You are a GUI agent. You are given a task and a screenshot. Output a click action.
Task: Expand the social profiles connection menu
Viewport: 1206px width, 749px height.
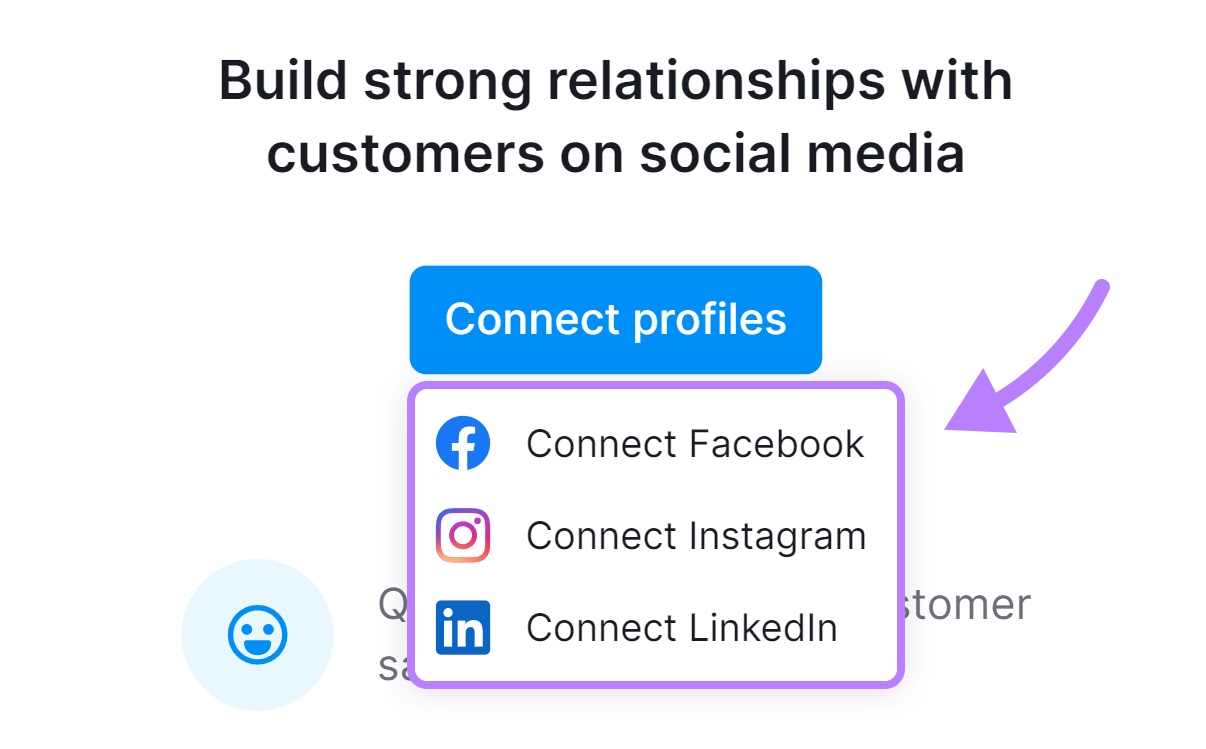(x=615, y=319)
